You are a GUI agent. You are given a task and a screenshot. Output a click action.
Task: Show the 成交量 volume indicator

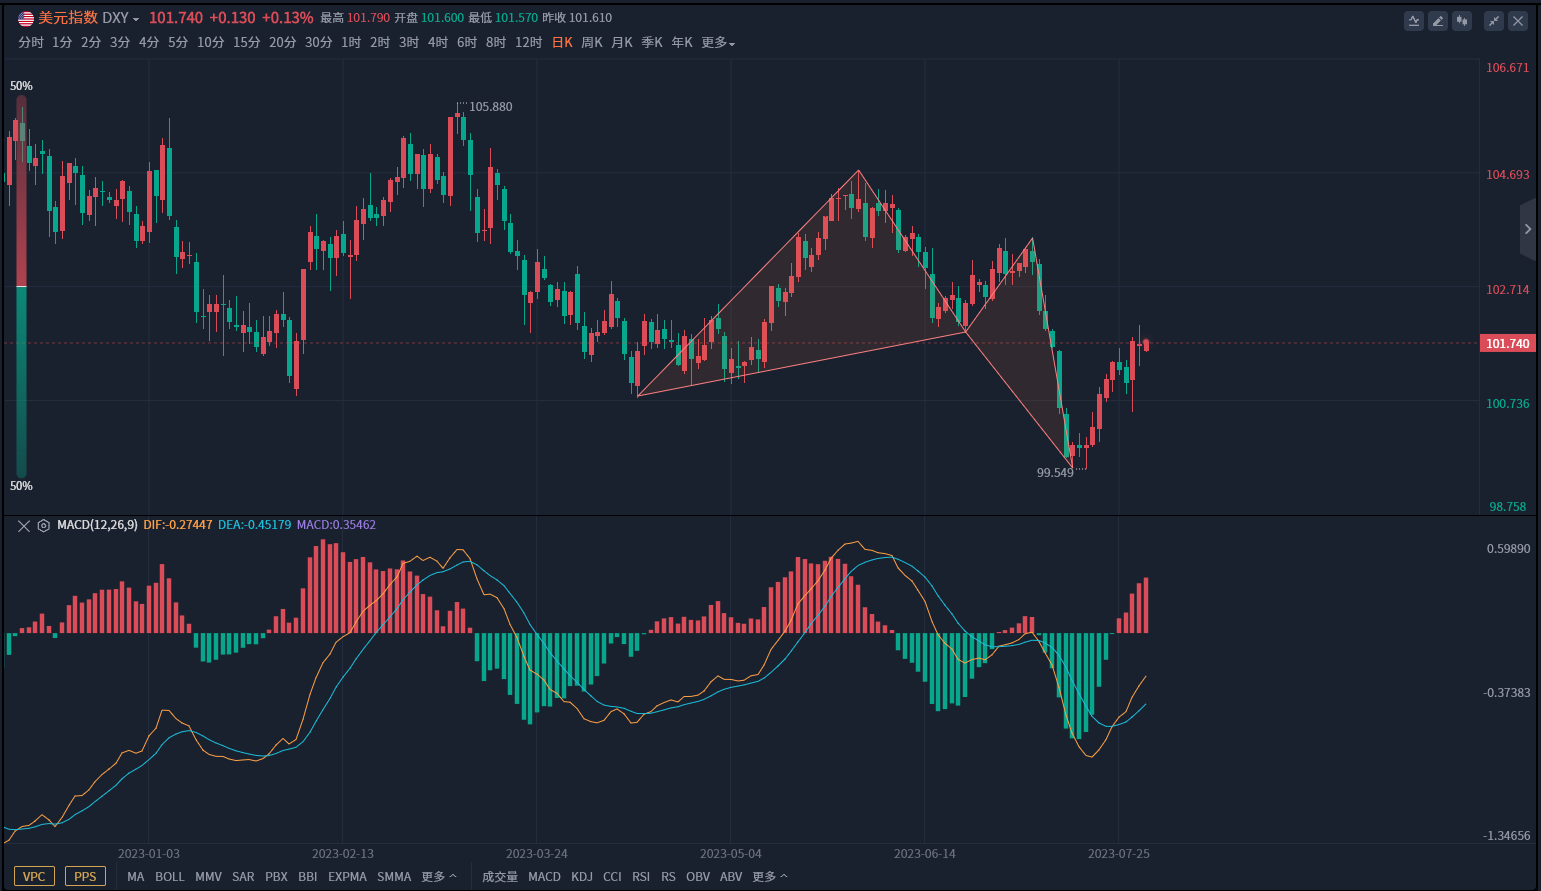[x=500, y=876]
